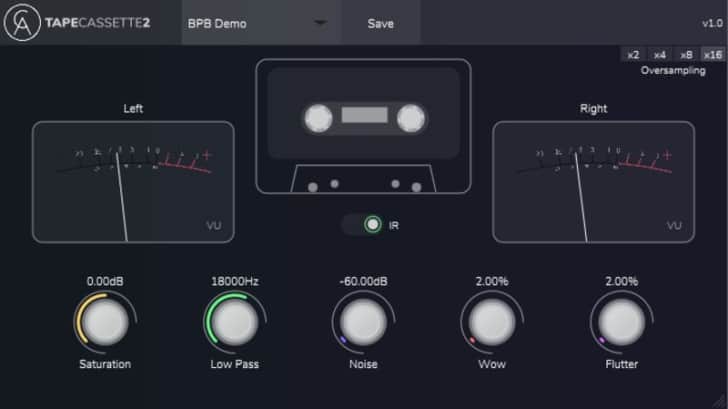The width and height of the screenshot is (728, 409).
Task: Set oversampling to x2
Action: (633, 55)
